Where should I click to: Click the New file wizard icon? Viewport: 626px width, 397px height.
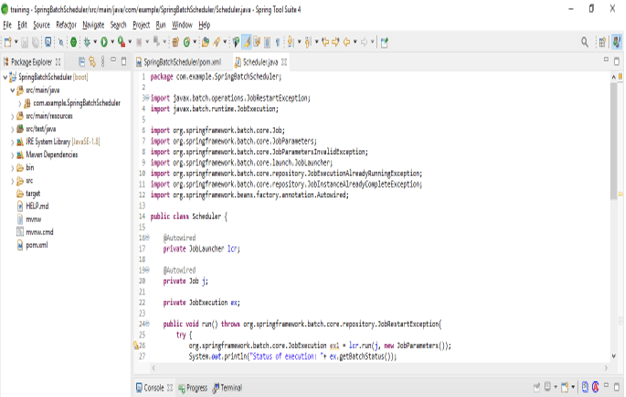click(x=8, y=42)
